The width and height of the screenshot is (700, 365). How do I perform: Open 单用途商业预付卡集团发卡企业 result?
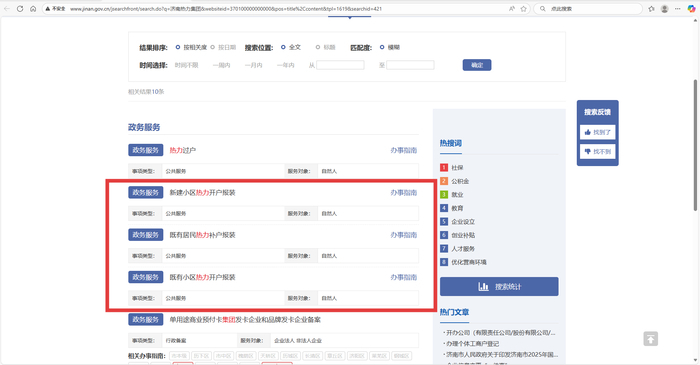[245, 319]
